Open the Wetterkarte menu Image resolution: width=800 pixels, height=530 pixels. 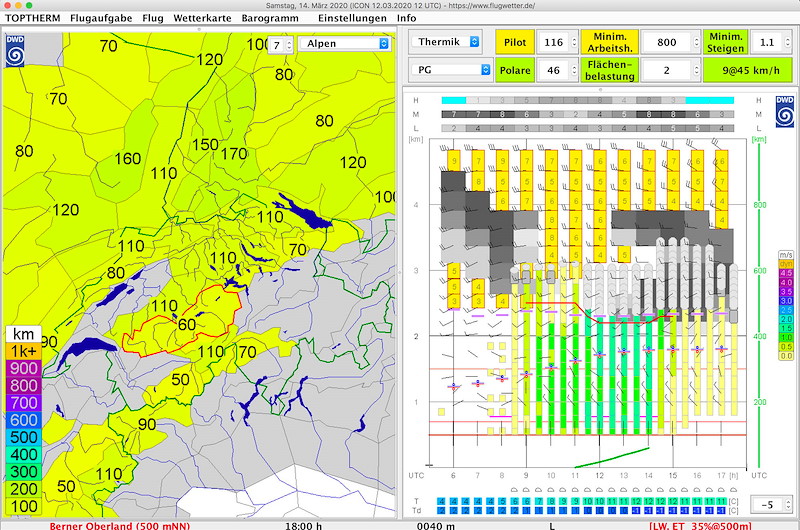[202, 18]
